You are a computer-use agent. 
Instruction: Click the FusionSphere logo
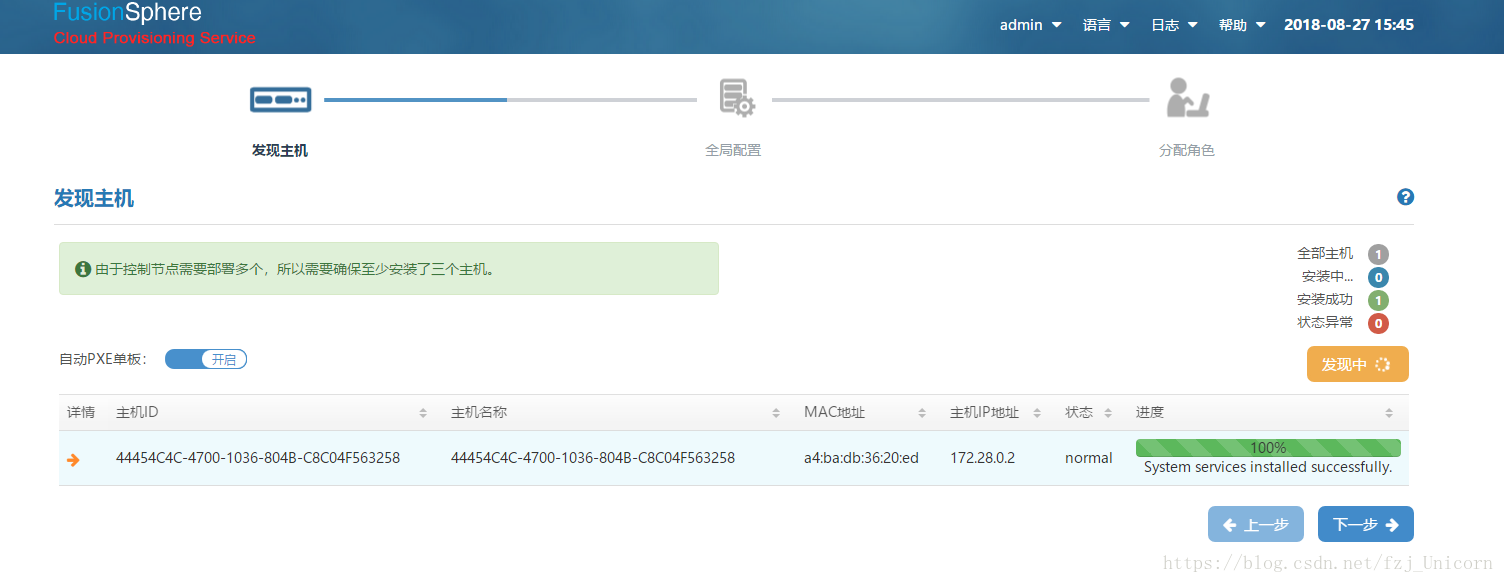[127, 14]
